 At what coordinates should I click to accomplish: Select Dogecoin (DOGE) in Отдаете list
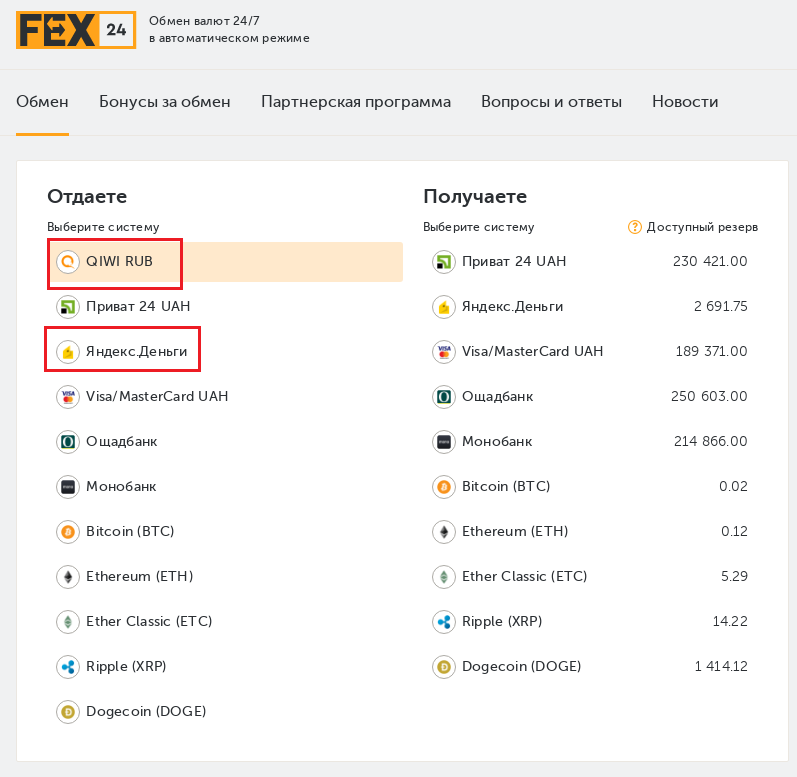point(146,712)
